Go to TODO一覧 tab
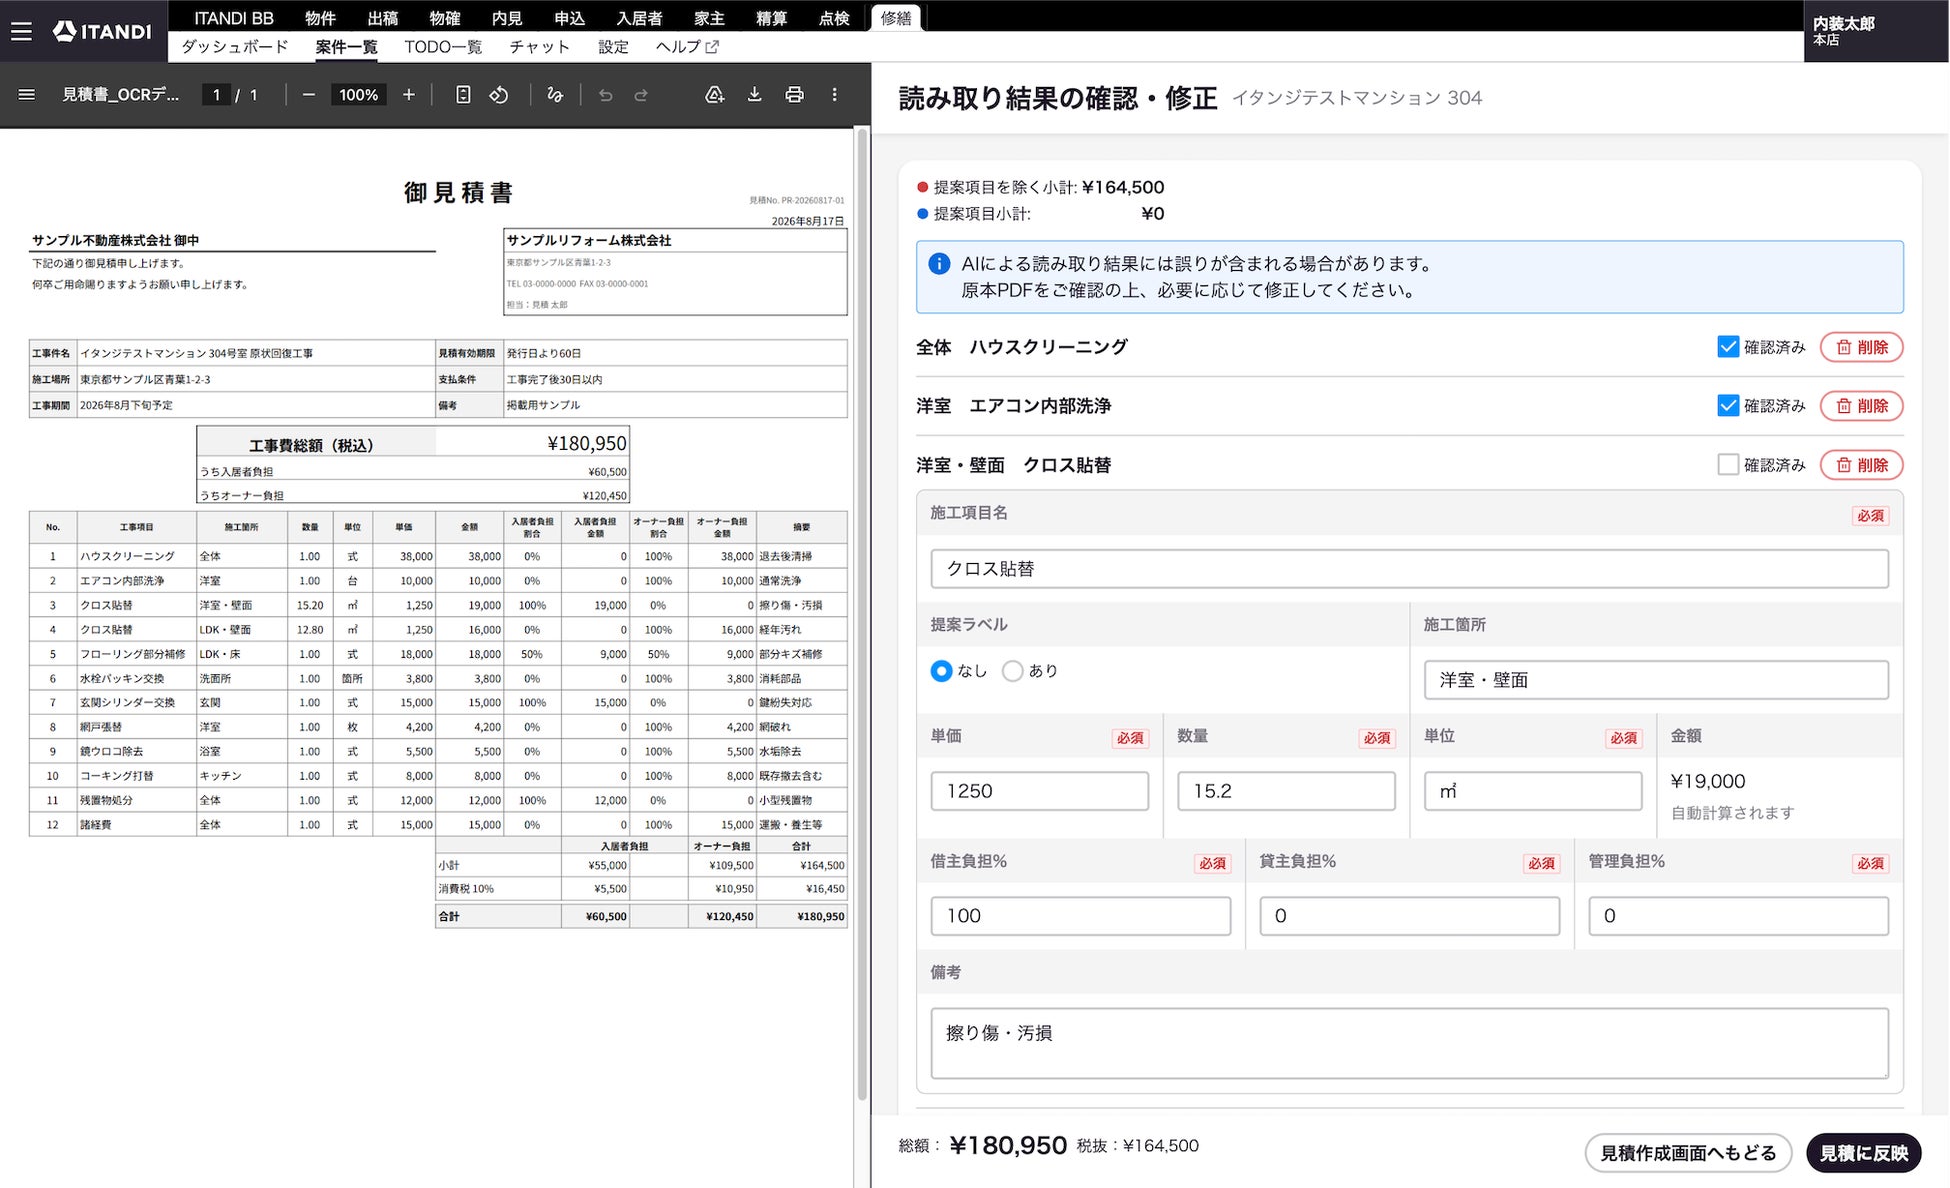The width and height of the screenshot is (1950, 1188). pyautogui.click(x=443, y=47)
